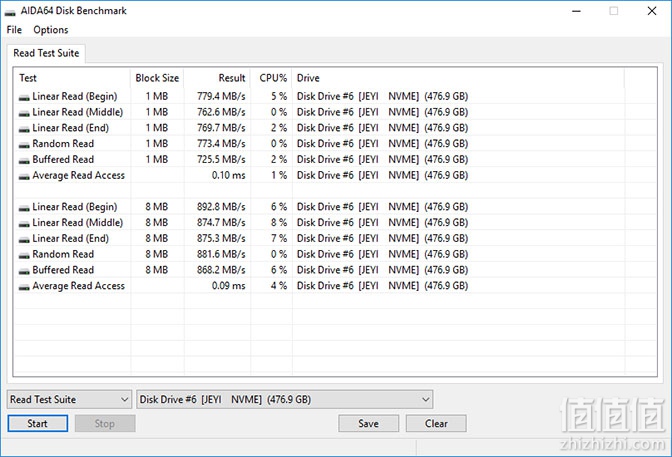The height and width of the screenshot is (457, 672).
Task: Click disk icon beside 8 MB Linear Read (Begin)
Action: [24, 208]
